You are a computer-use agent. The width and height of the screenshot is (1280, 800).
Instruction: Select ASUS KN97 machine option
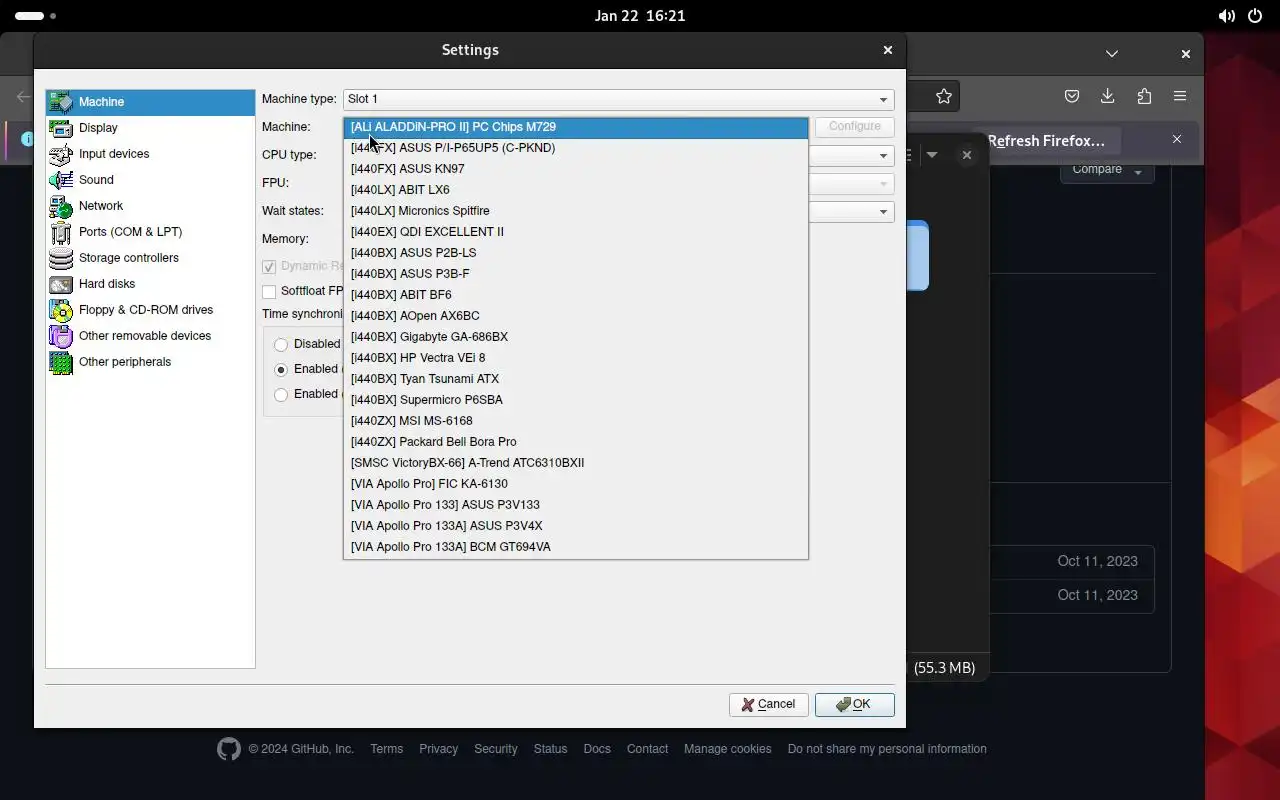tap(576, 169)
